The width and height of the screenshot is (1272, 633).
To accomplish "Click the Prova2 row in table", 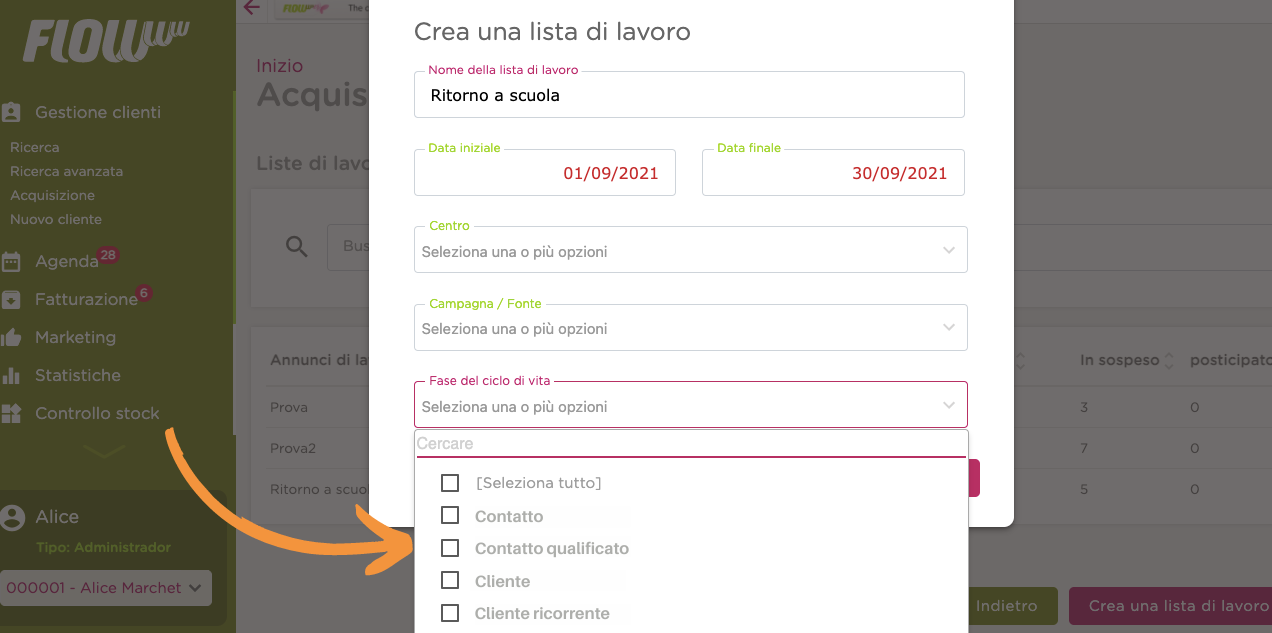I will [293, 448].
